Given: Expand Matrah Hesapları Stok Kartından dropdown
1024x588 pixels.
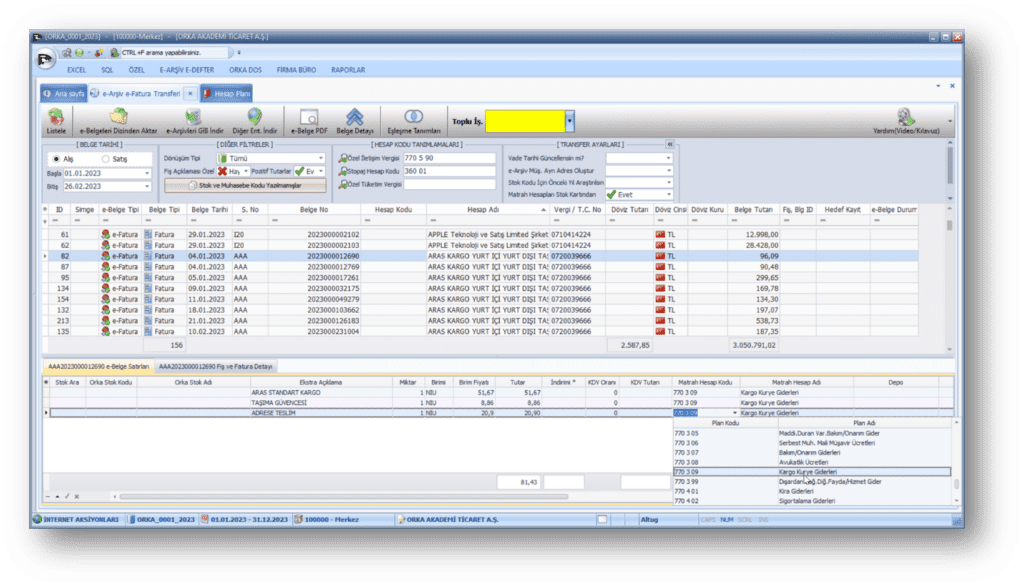Looking at the screenshot, I should (668, 194).
